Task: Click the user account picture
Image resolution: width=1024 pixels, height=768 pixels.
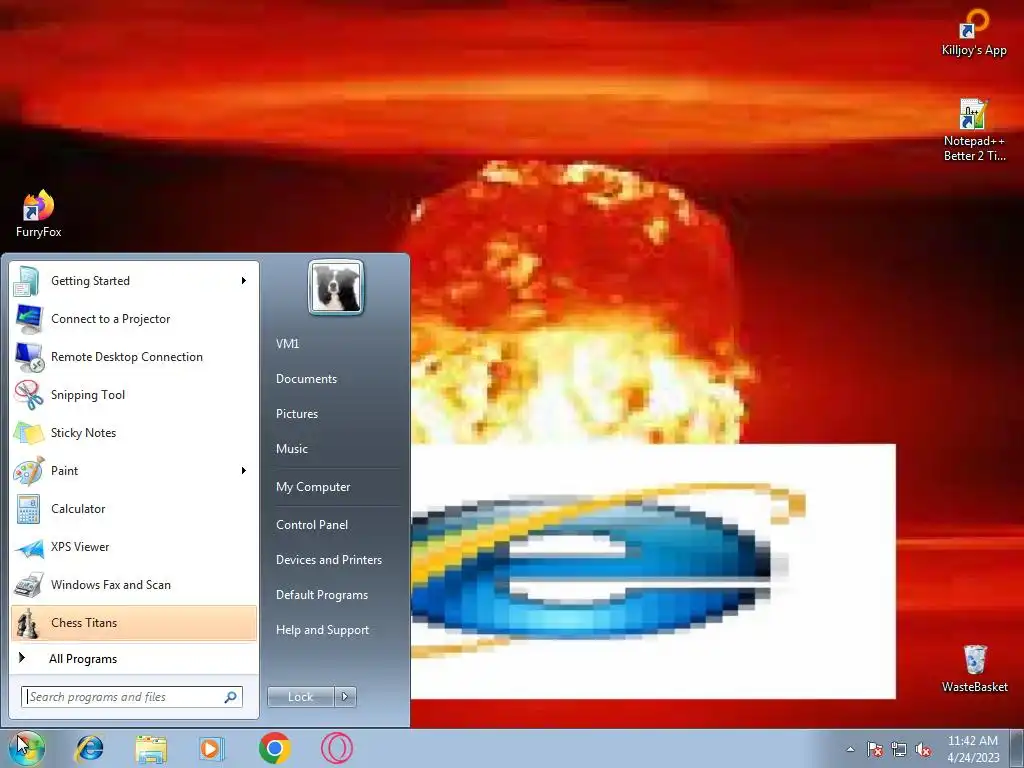Action: (x=336, y=287)
